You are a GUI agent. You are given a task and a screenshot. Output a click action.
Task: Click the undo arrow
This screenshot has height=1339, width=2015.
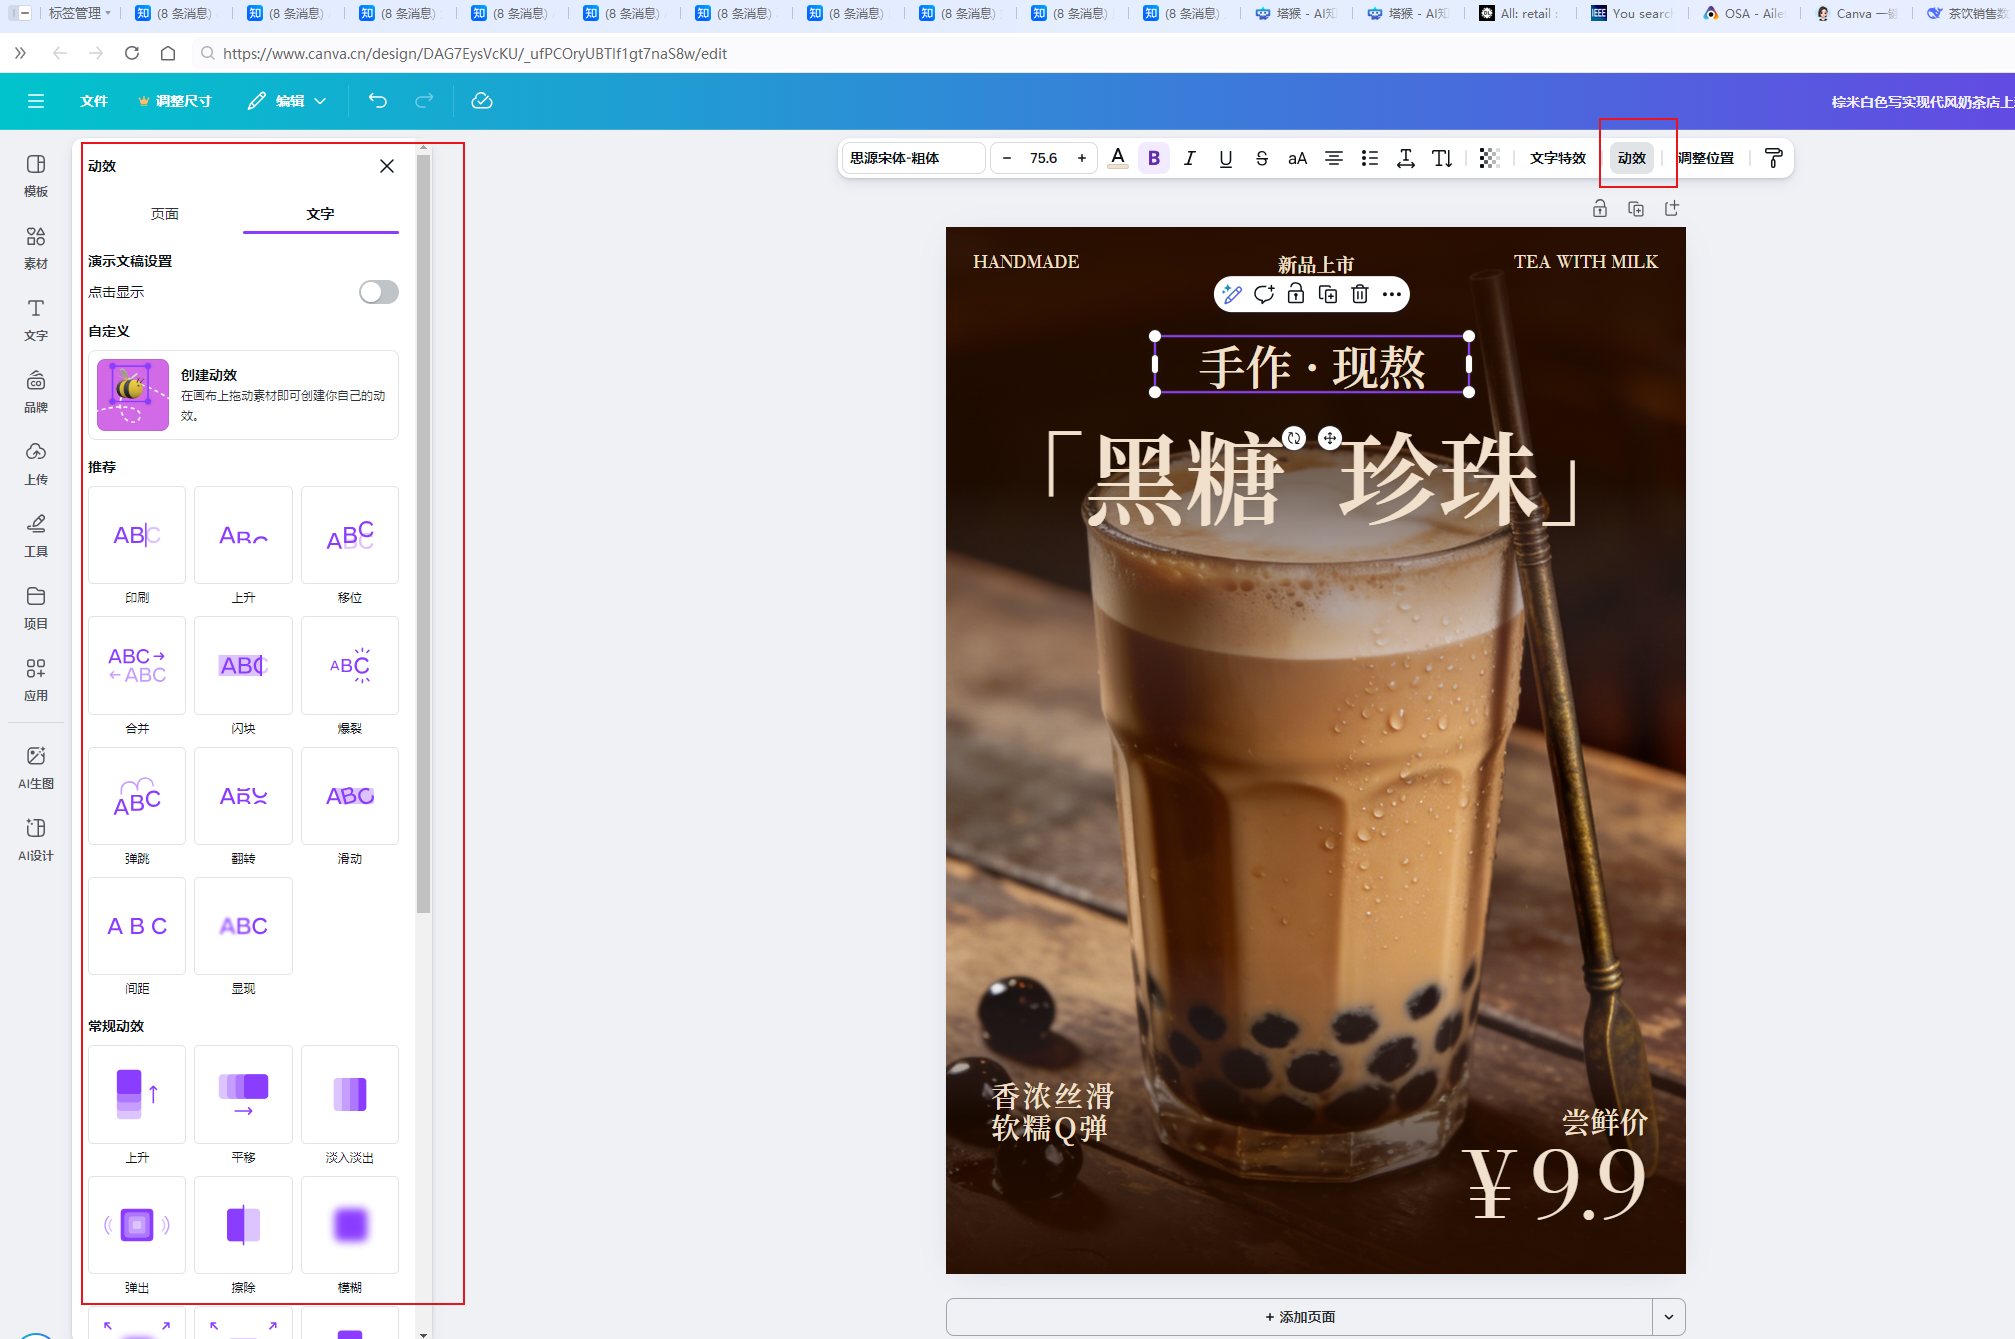[x=377, y=101]
